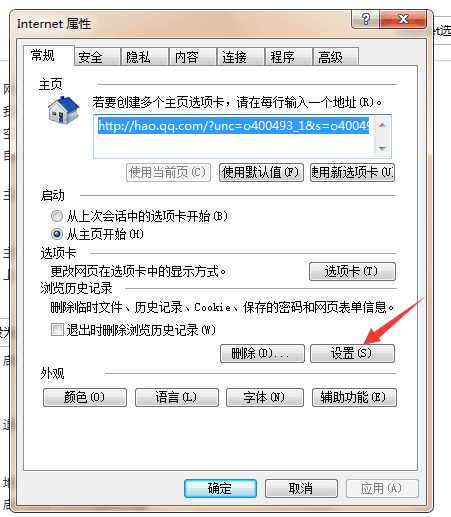Click the help question mark button
The width and height of the screenshot is (451, 517).
(x=365, y=19)
